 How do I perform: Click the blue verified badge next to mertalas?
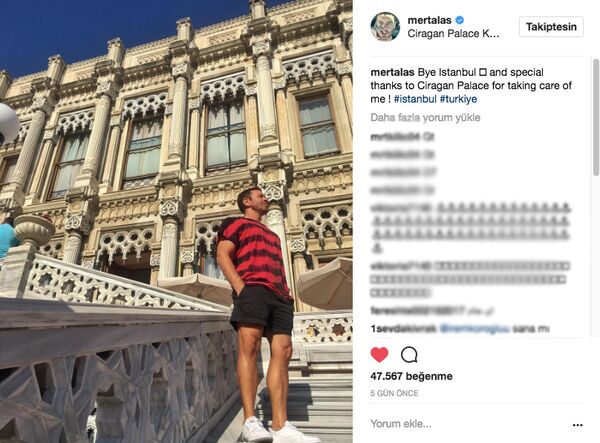[x=460, y=20]
